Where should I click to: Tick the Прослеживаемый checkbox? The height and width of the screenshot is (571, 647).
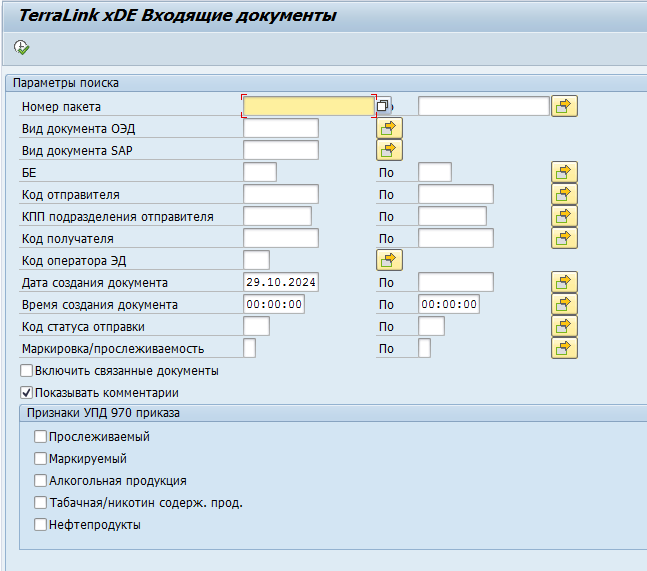41,437
